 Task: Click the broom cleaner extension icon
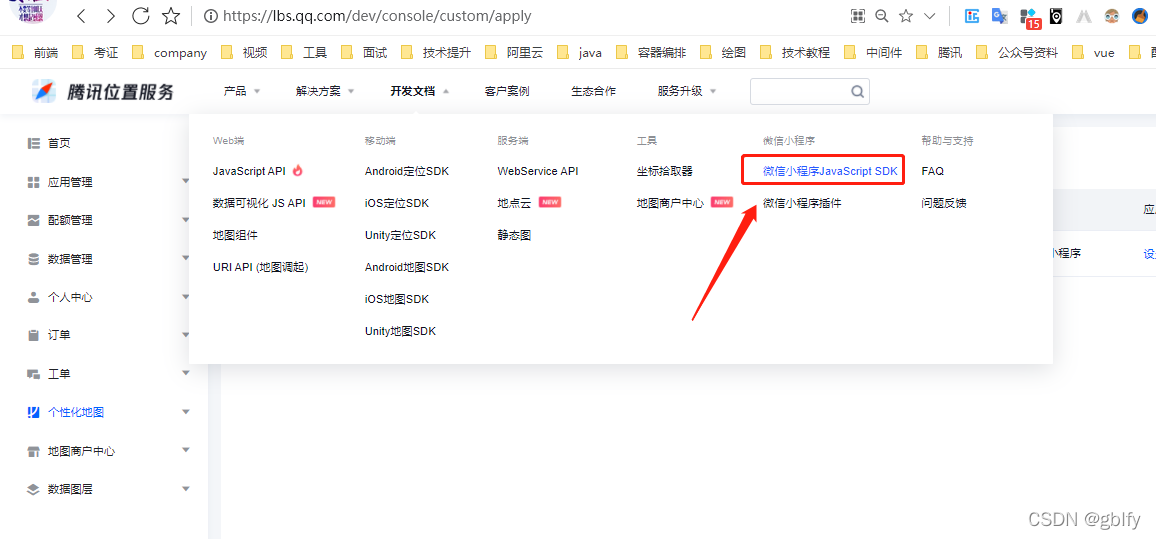pos(1140,15)
